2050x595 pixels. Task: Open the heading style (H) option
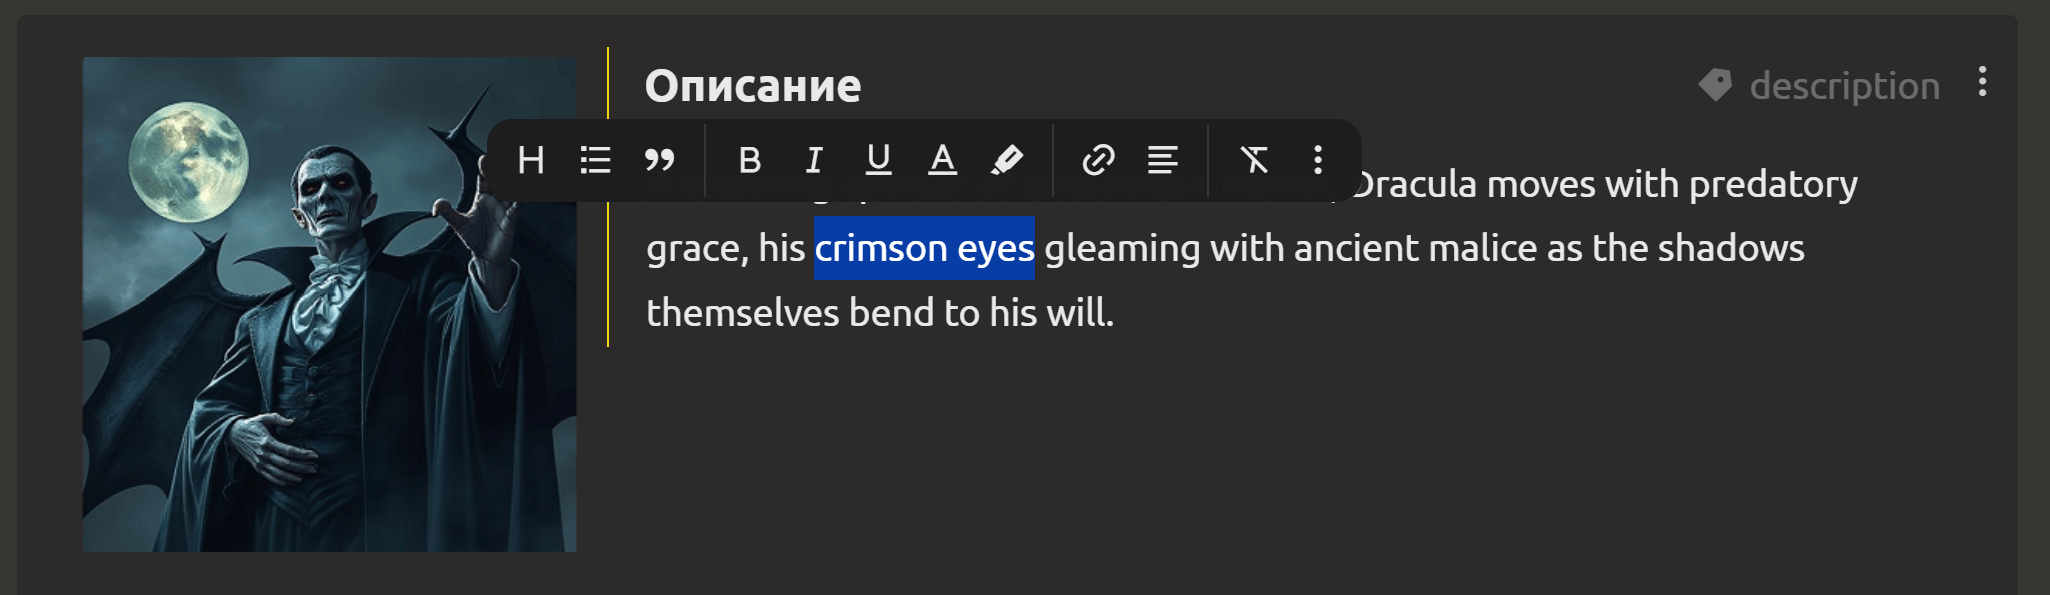pos(531,160)
